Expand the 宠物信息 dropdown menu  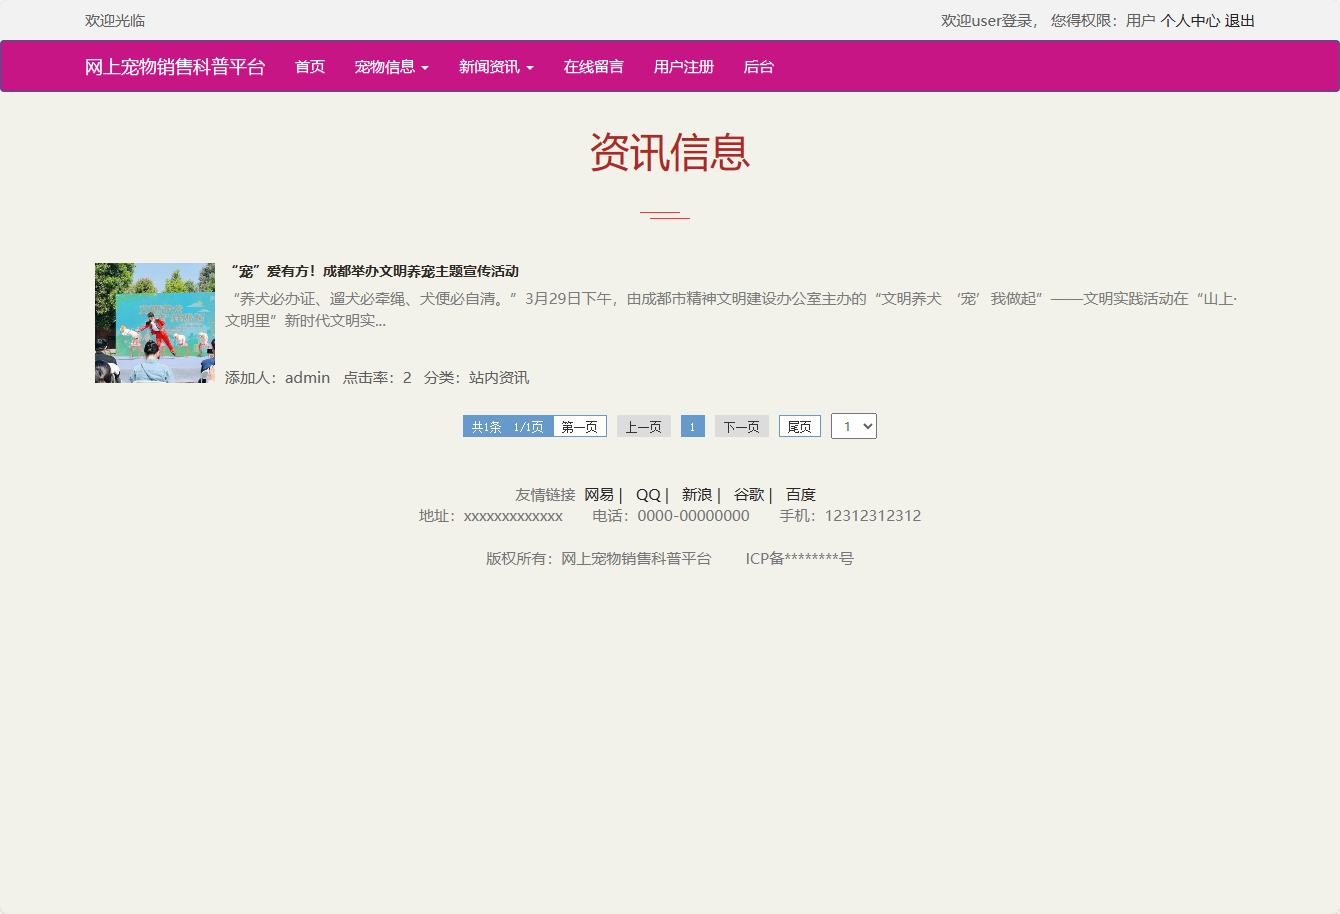(x=391, y=66)
